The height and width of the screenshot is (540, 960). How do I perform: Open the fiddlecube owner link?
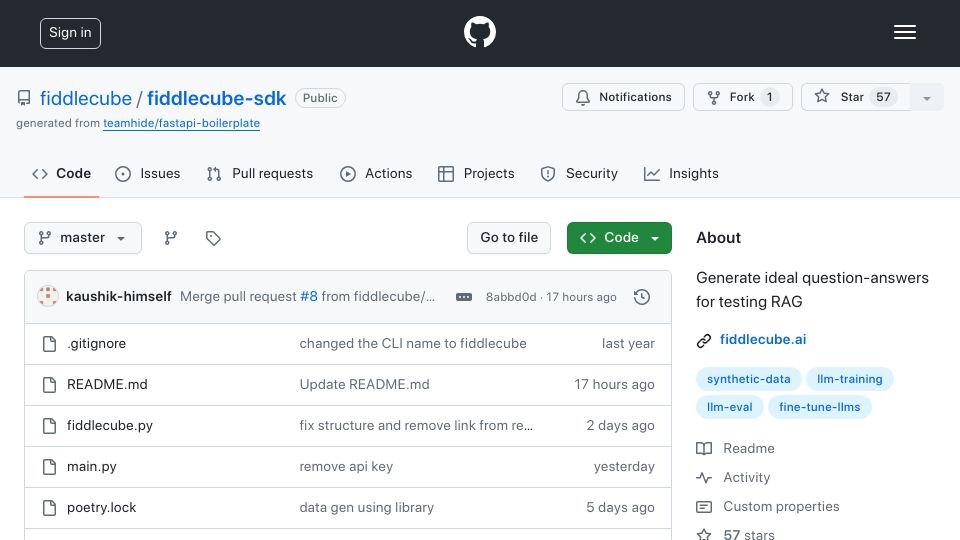[x=86, y=98]
